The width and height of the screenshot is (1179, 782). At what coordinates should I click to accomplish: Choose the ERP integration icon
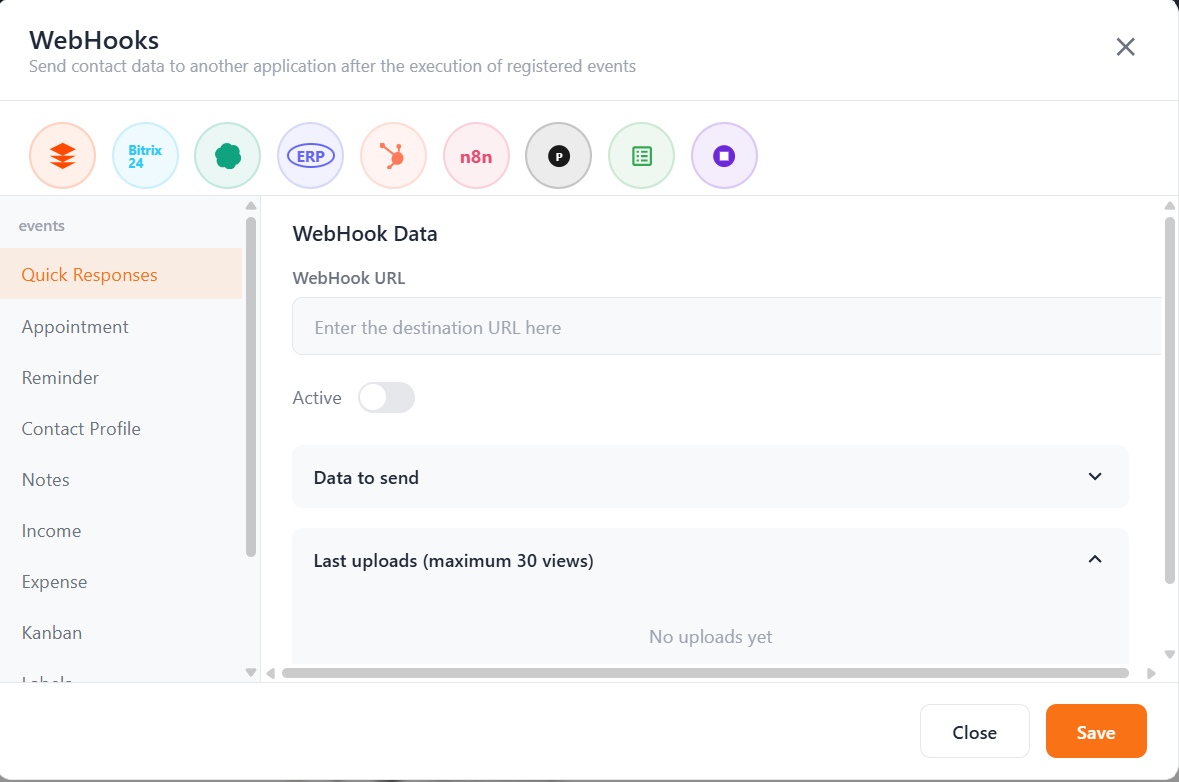coord(310,155)
